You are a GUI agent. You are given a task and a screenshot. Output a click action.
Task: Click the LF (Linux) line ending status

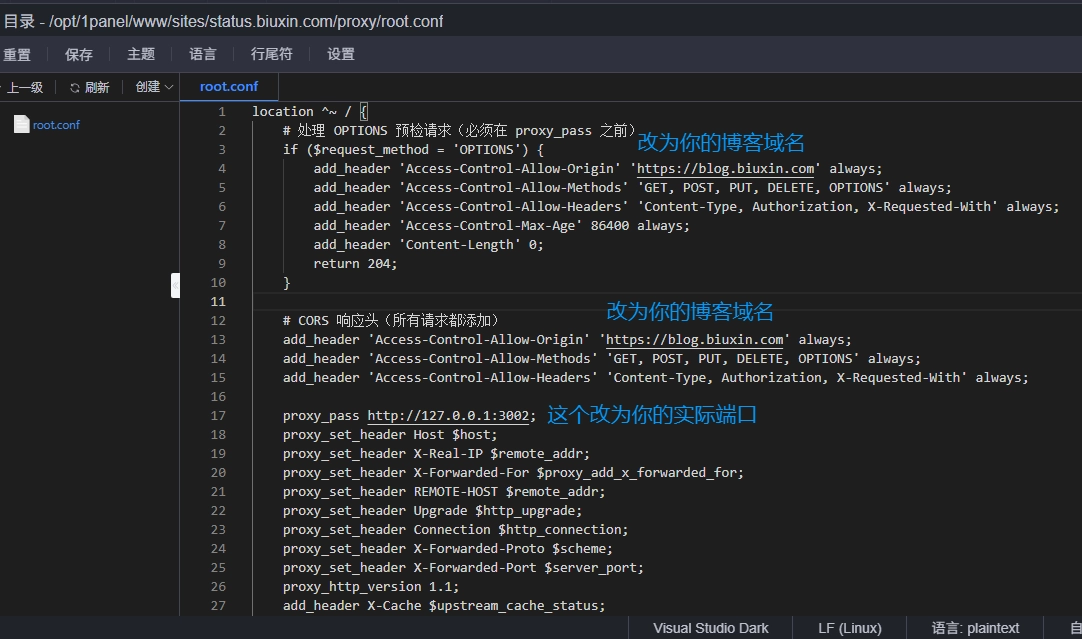coord(849,628)
